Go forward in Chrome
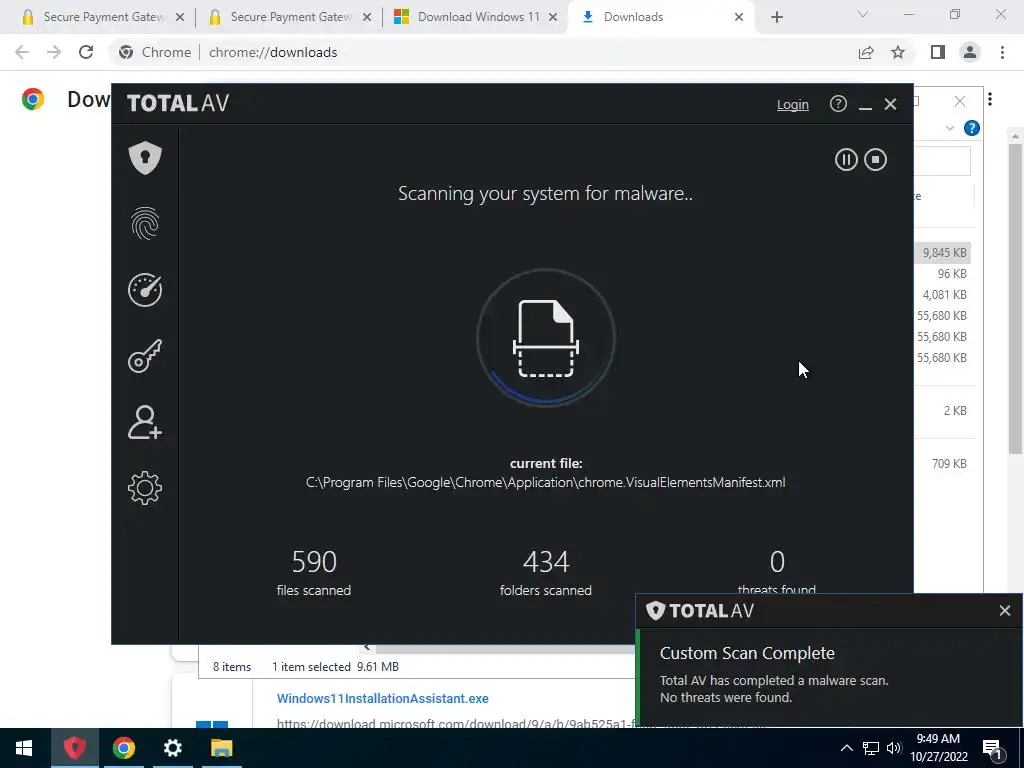 tap(54, 52)
